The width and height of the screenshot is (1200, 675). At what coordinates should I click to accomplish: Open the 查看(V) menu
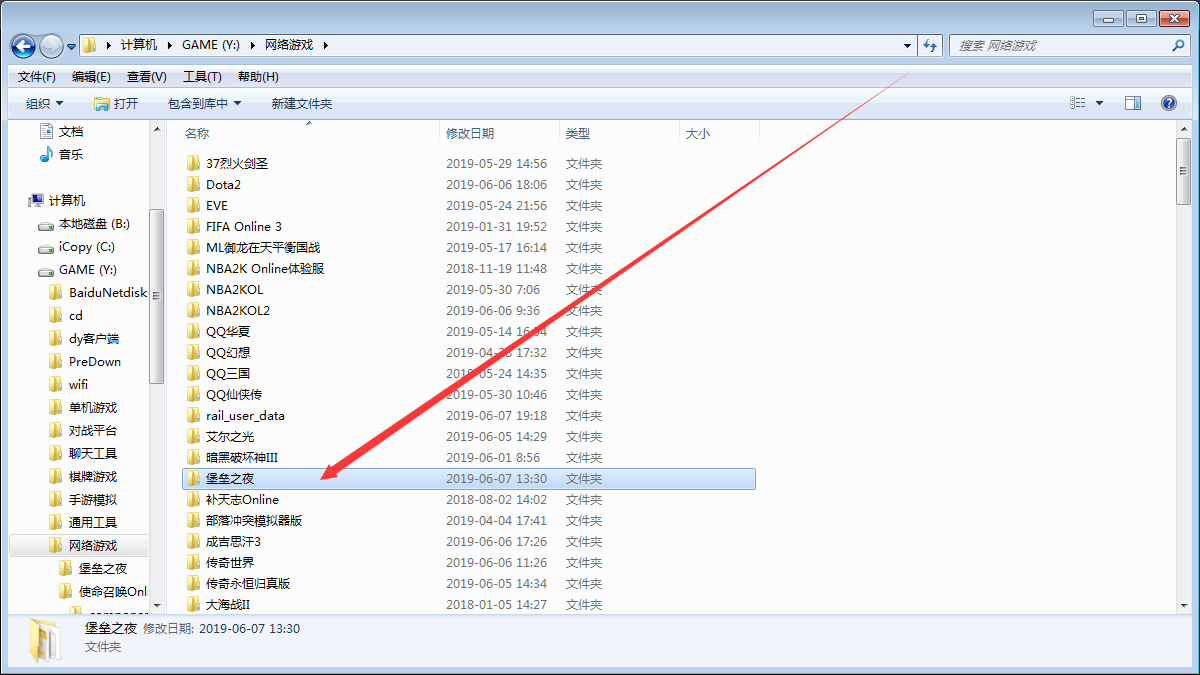tap(147, 77)
